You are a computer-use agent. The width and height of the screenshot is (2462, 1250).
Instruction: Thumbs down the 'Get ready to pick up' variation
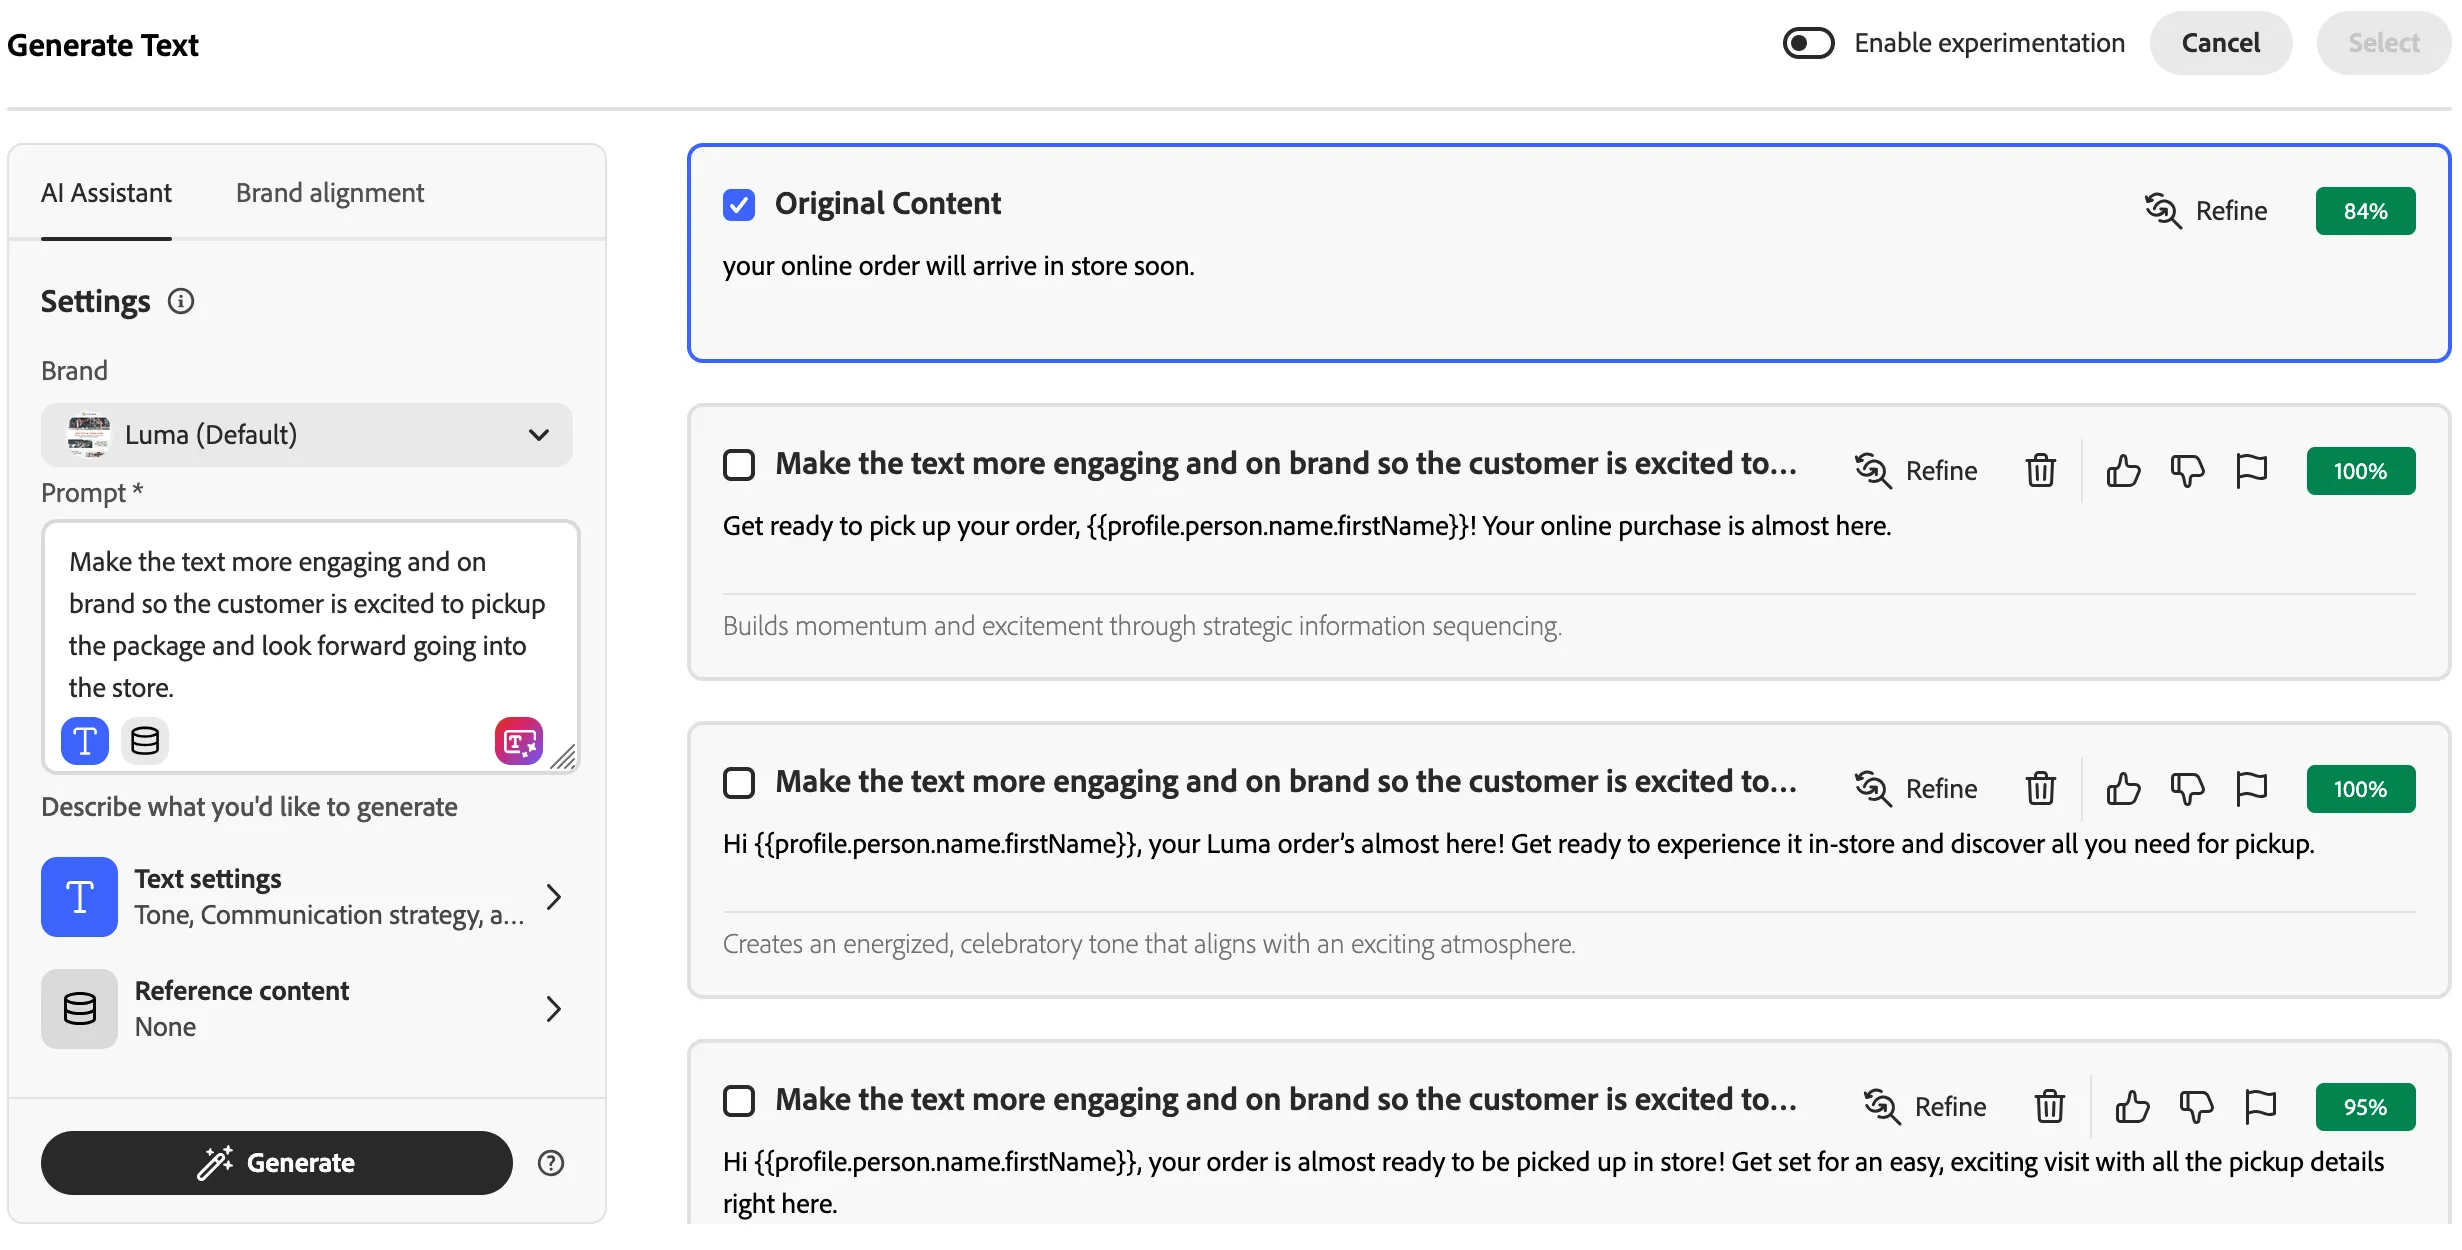(2187, 470)
